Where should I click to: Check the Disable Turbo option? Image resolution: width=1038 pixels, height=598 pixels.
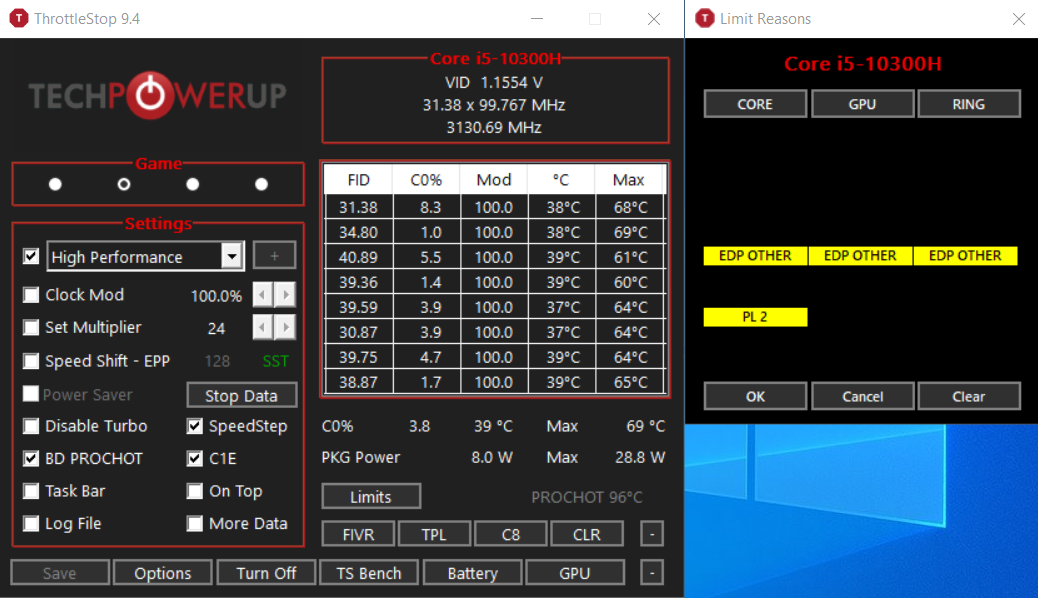coord(31,426)
